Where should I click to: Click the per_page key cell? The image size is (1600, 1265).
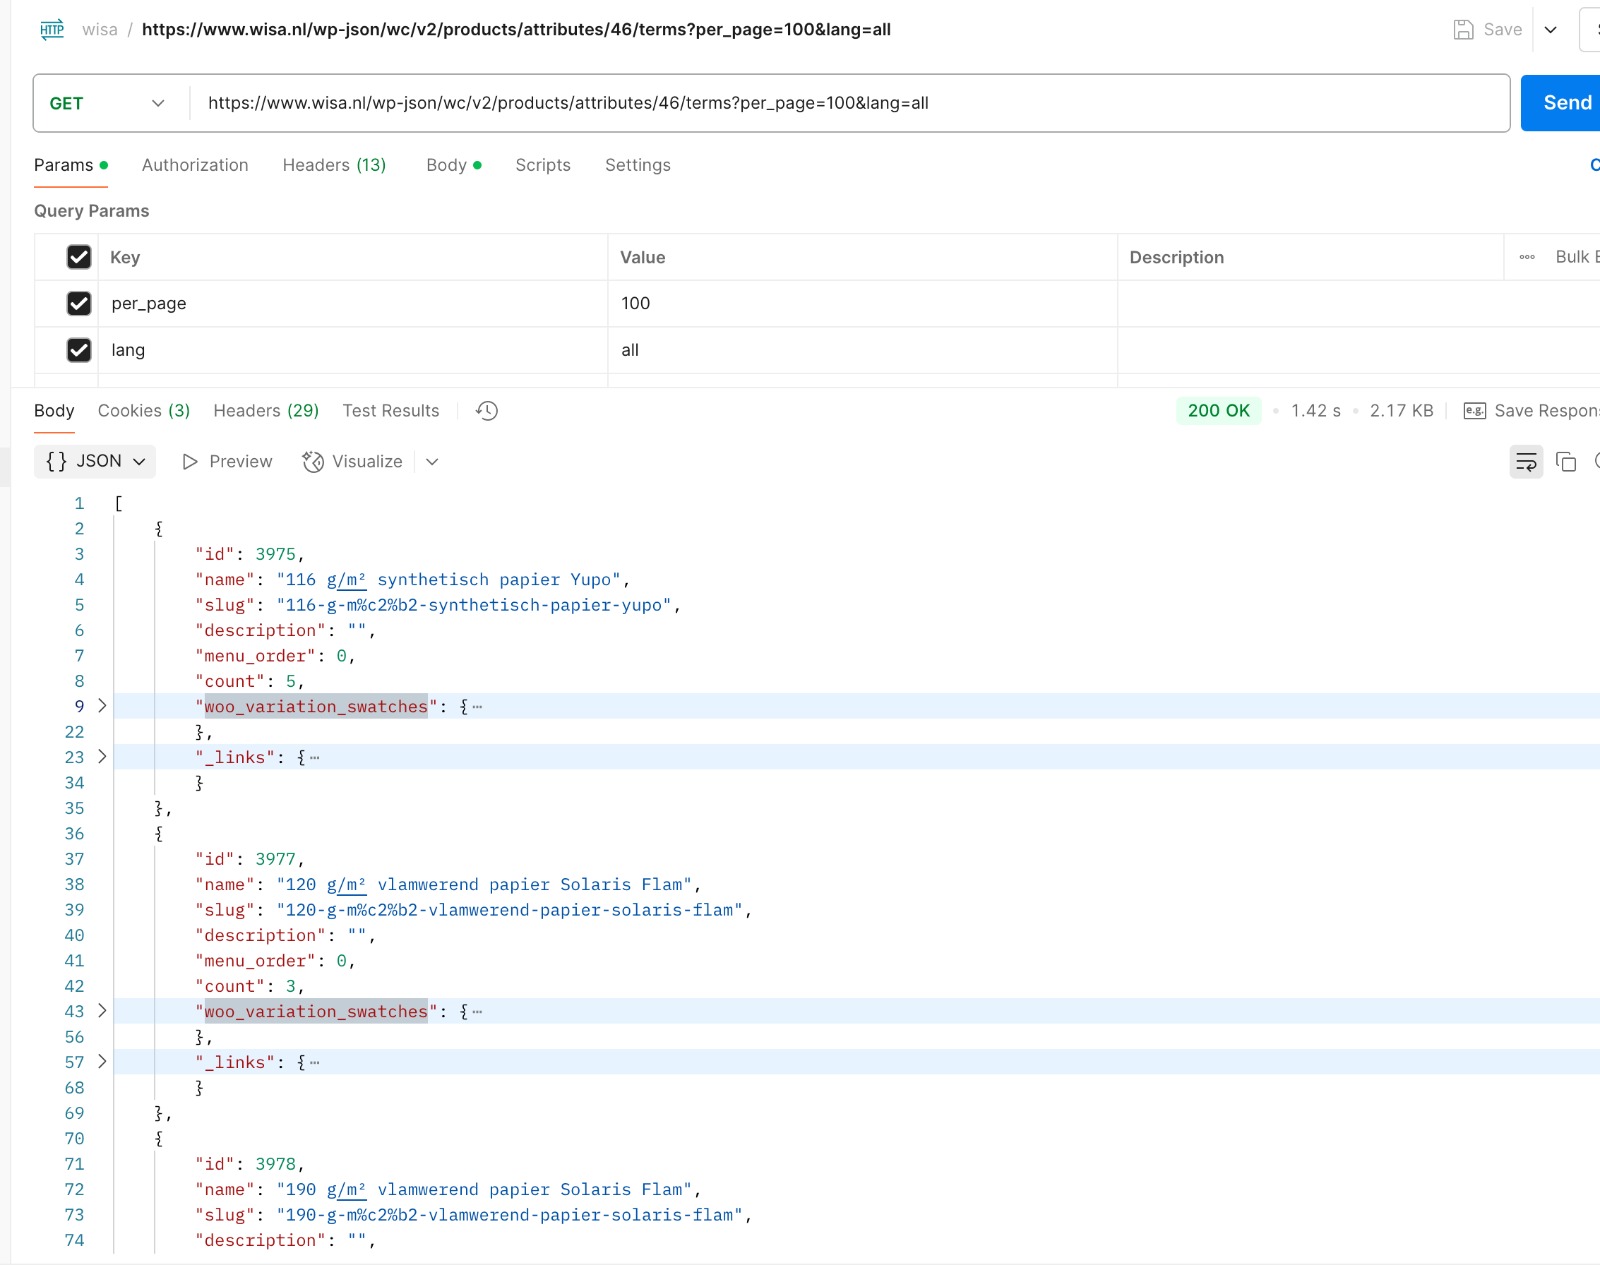tap(353, 303)
